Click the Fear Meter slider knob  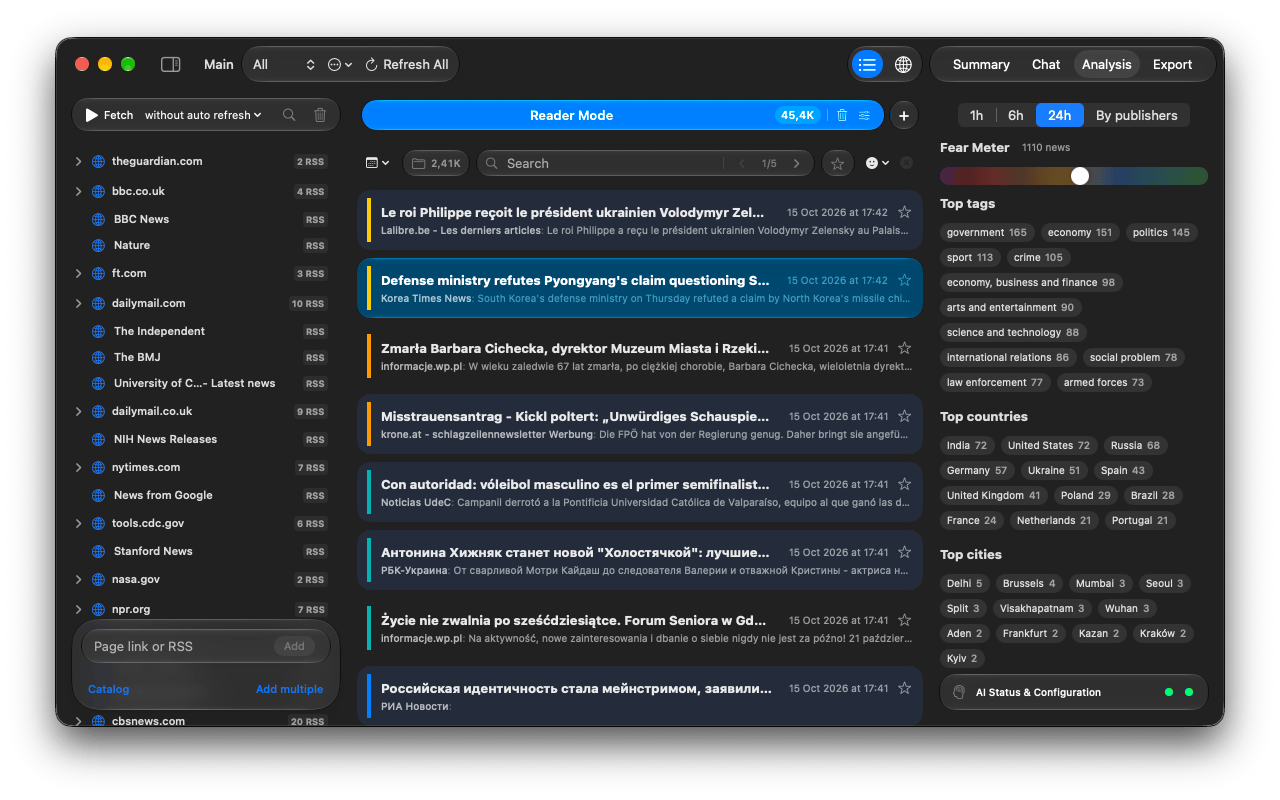(x=1080, y=176)
